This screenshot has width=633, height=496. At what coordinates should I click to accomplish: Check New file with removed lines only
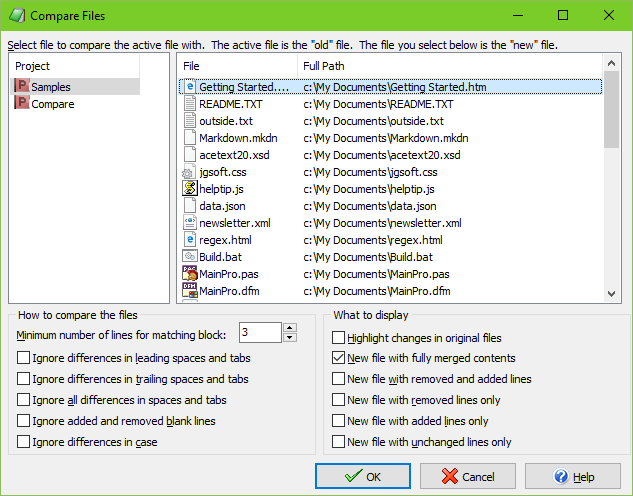click(338, 400)
